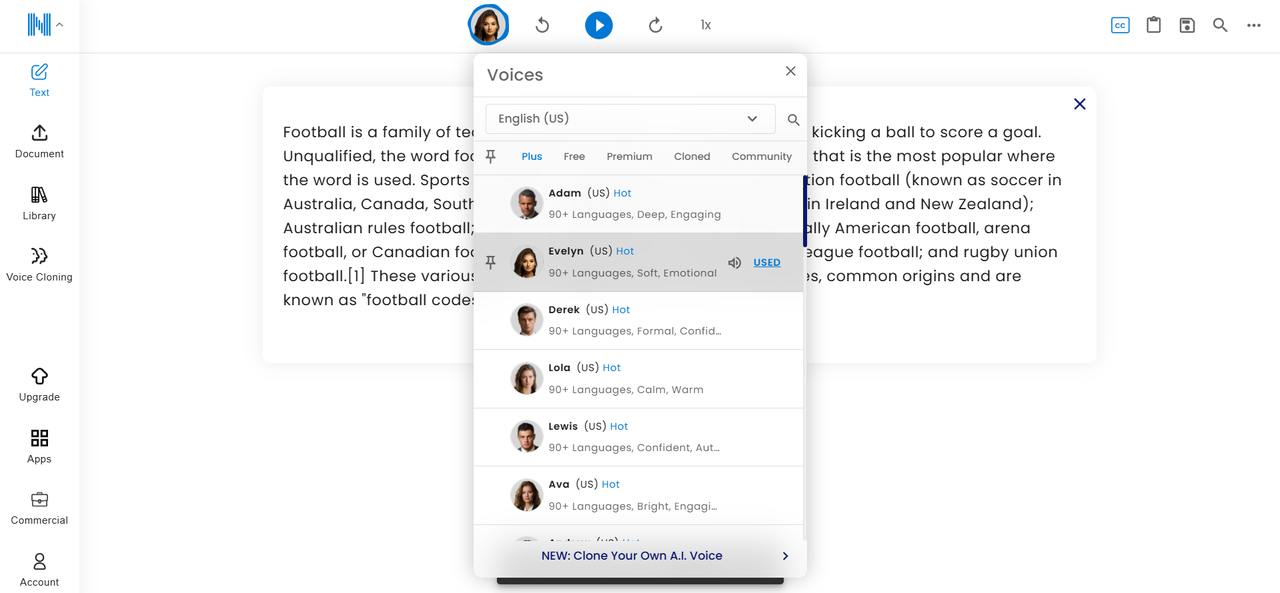Select the Text sidebar item
This screenshot has width=1280, height=593.
click(x=39, y=81)
